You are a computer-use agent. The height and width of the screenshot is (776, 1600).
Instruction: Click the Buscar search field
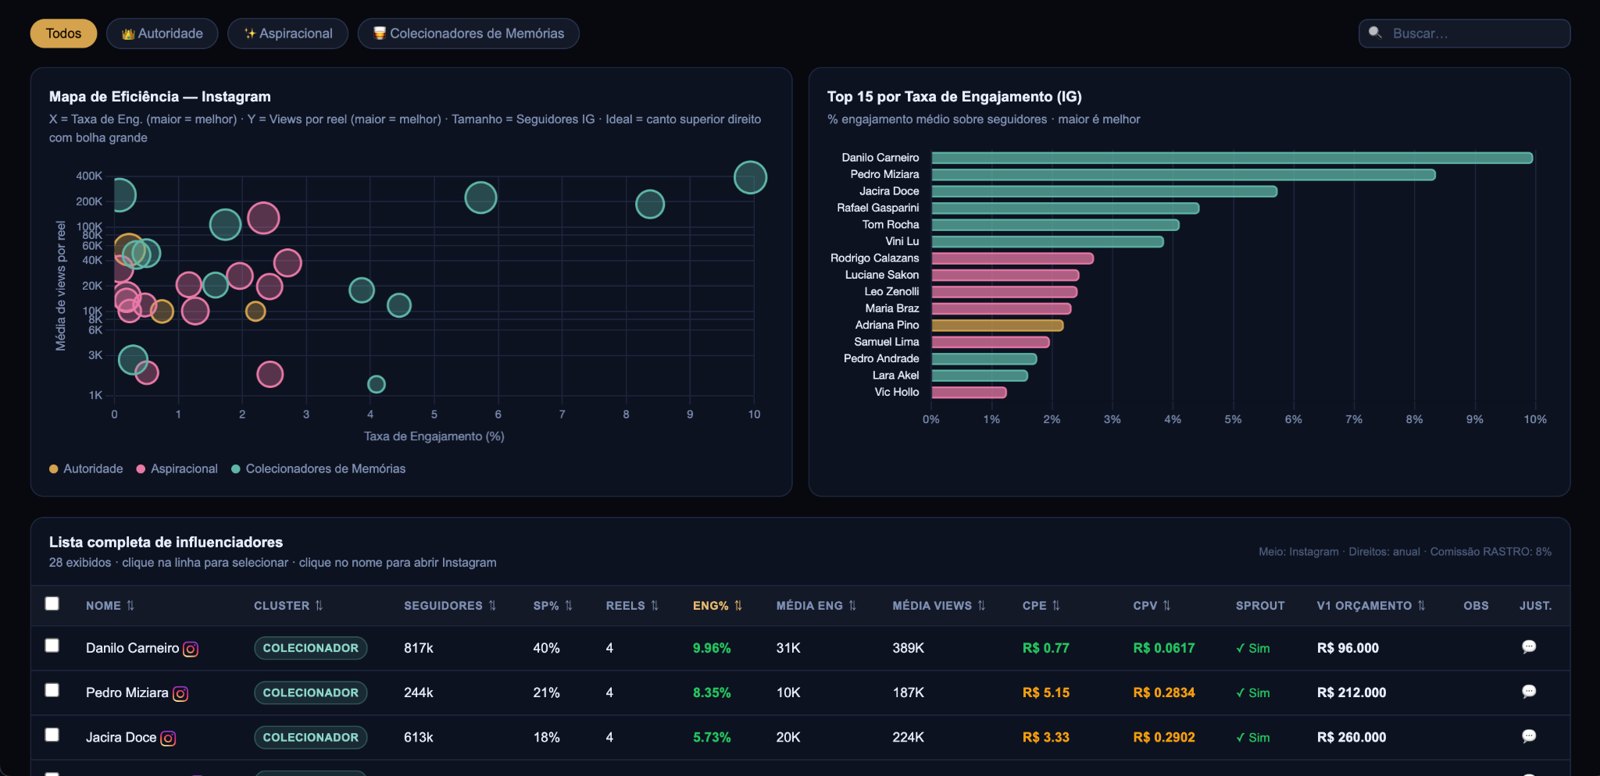point(1464,33)
